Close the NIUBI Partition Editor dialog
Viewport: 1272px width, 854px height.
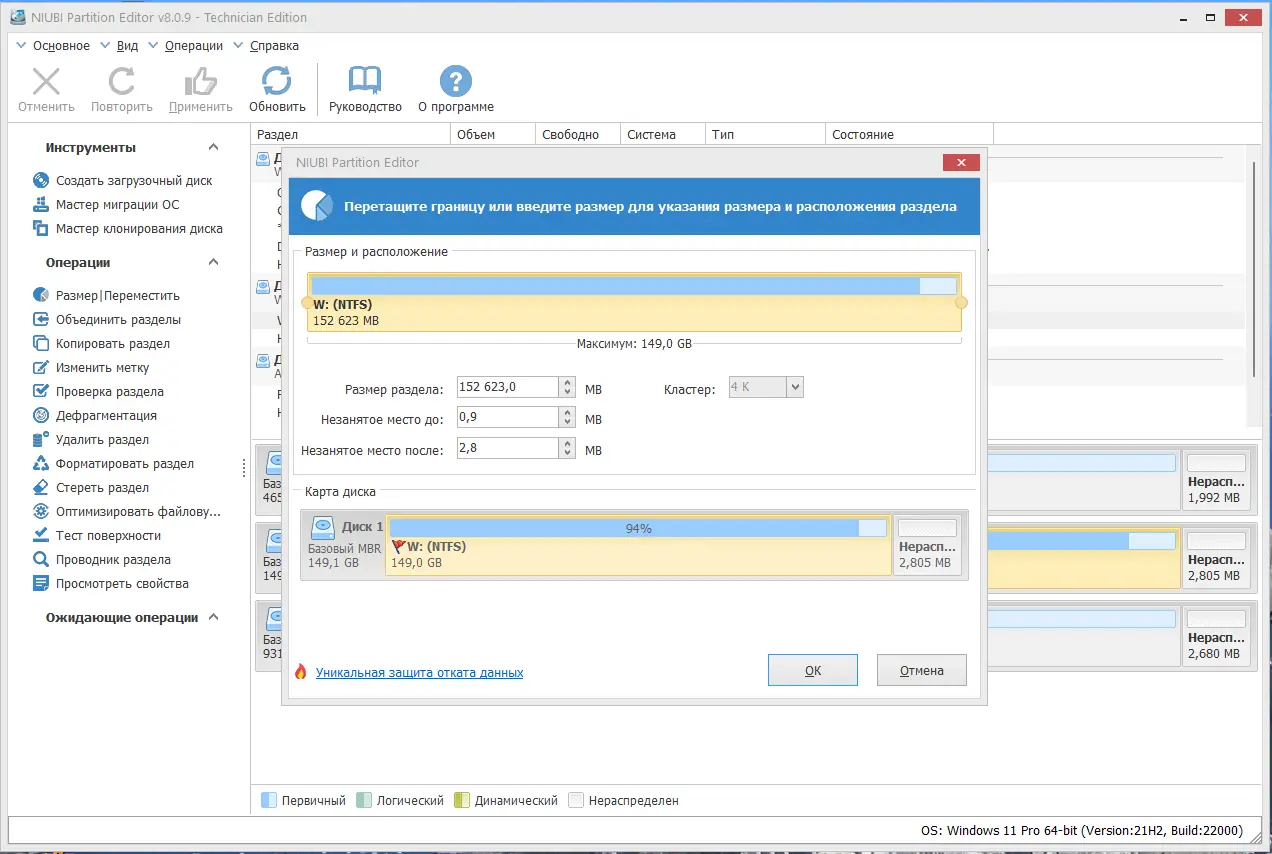click(961, 162)
